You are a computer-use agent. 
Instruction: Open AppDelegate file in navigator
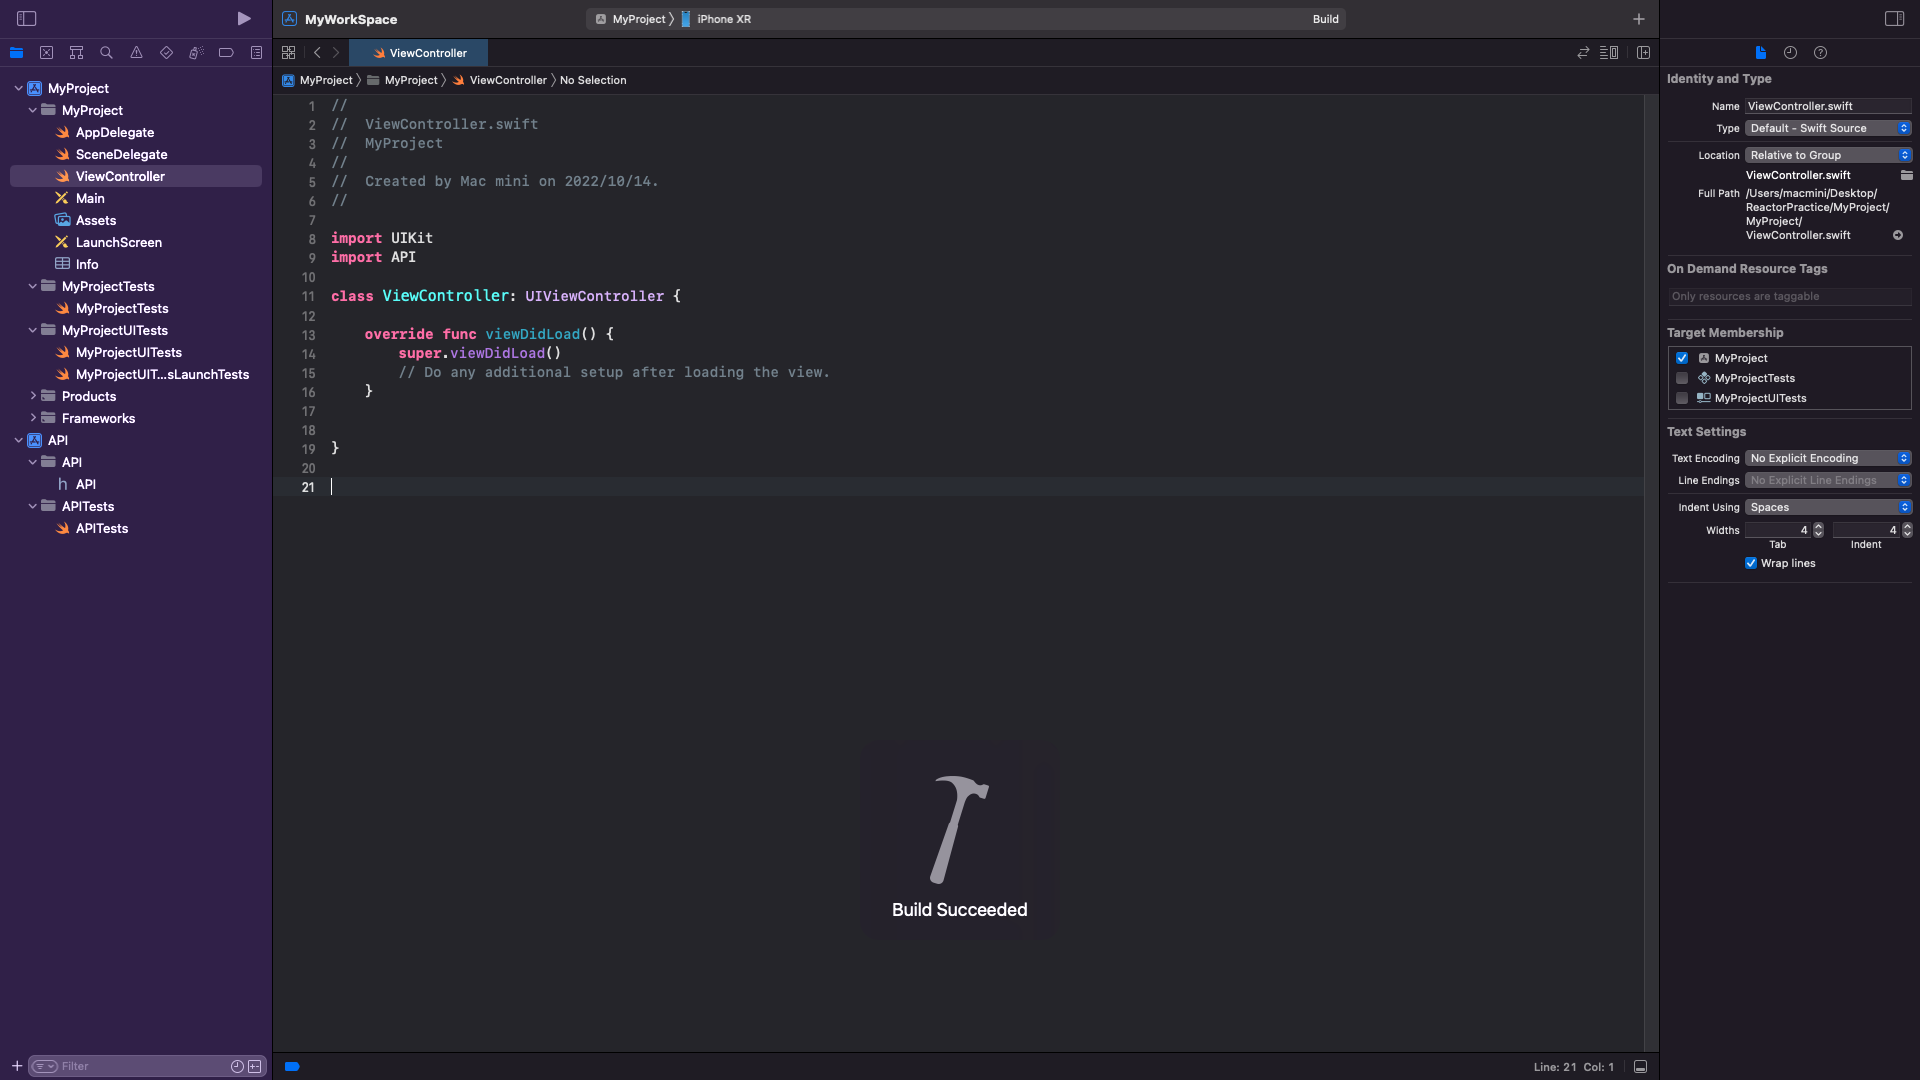[x=115, y=132]
